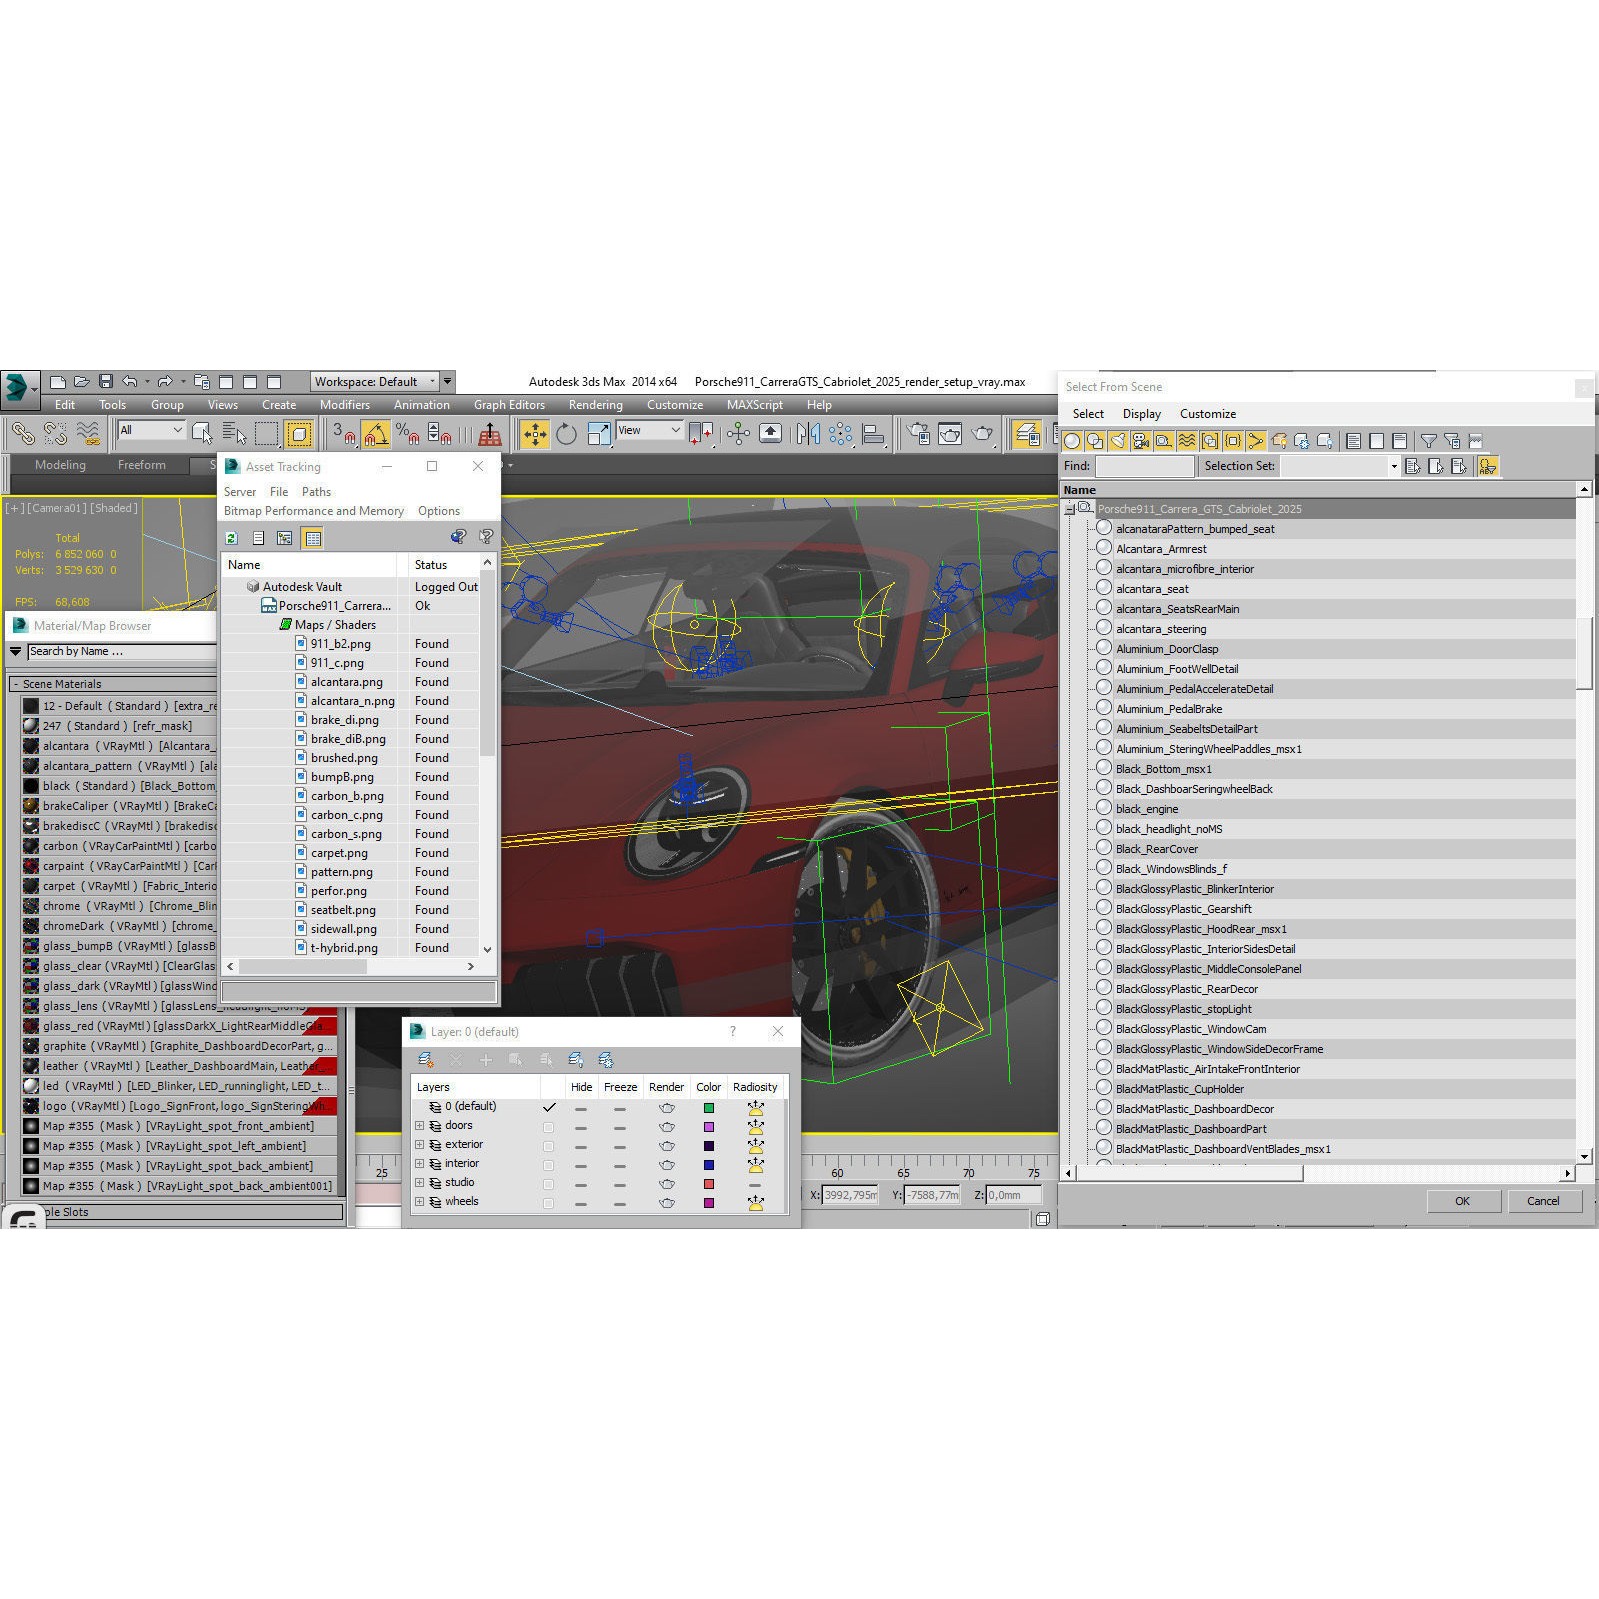This screenshot has height=1599, width=1599.
Task: Click the Unlink Selection tool icon
Action: 55,433
